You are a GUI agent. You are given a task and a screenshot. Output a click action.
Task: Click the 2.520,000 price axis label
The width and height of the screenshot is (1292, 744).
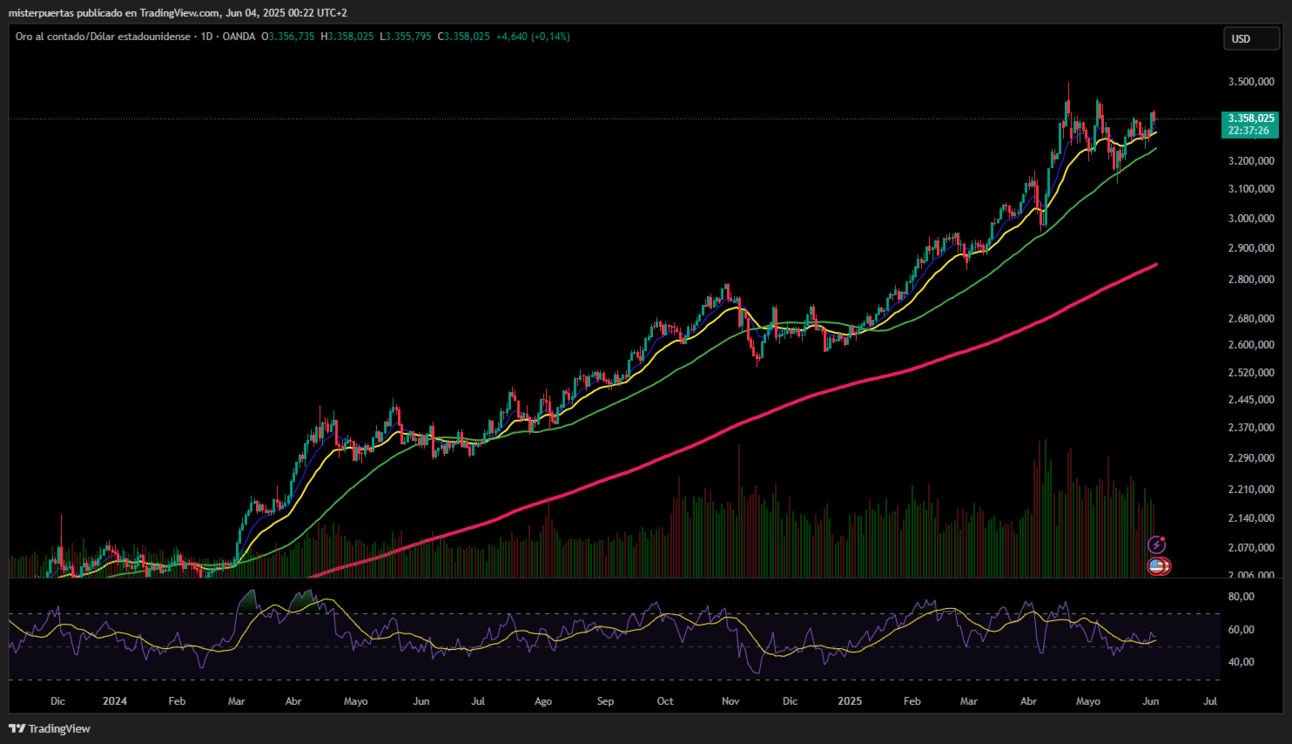tap(1250, 372)
